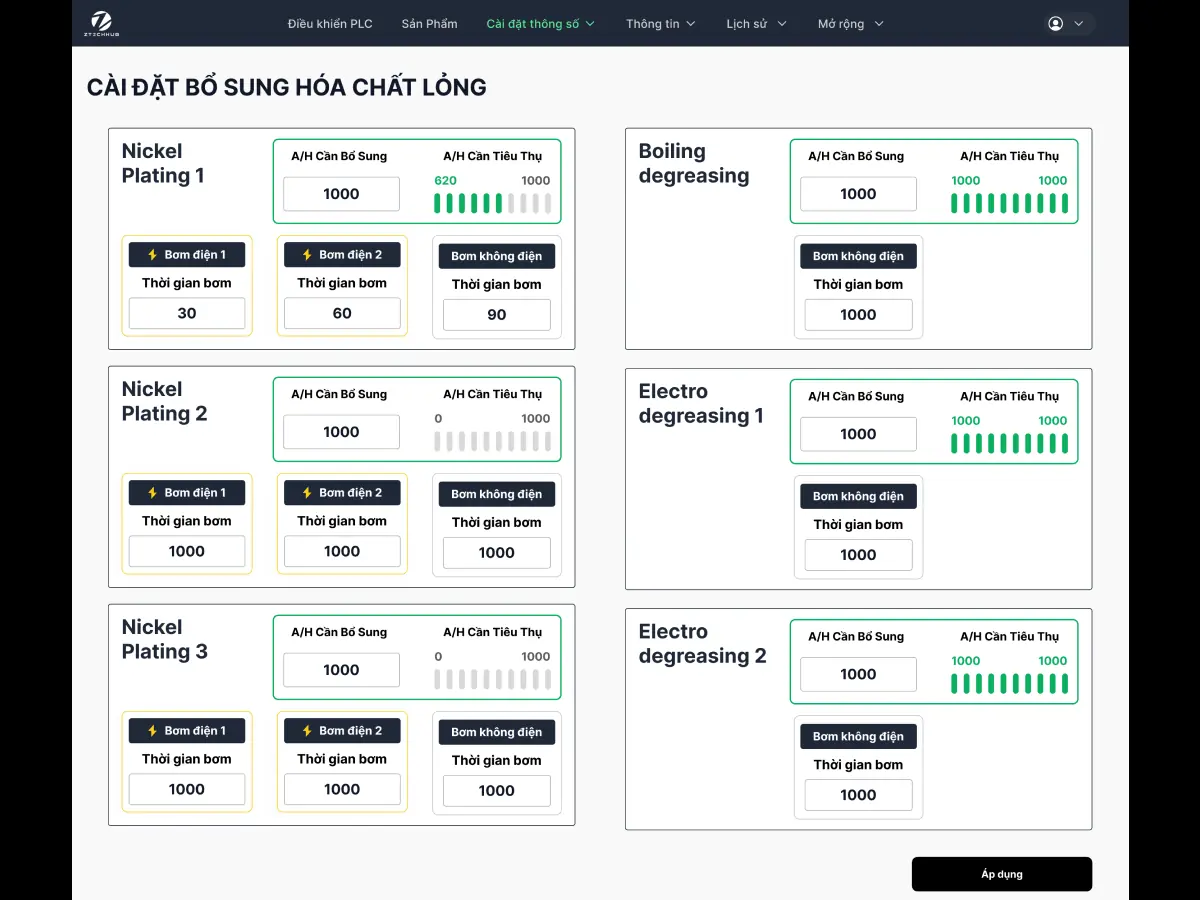Edit A/H Cần Bổ Sung for Nickel Plating 2
This screenshot has width=1200, height=900.
coord(341,432)
